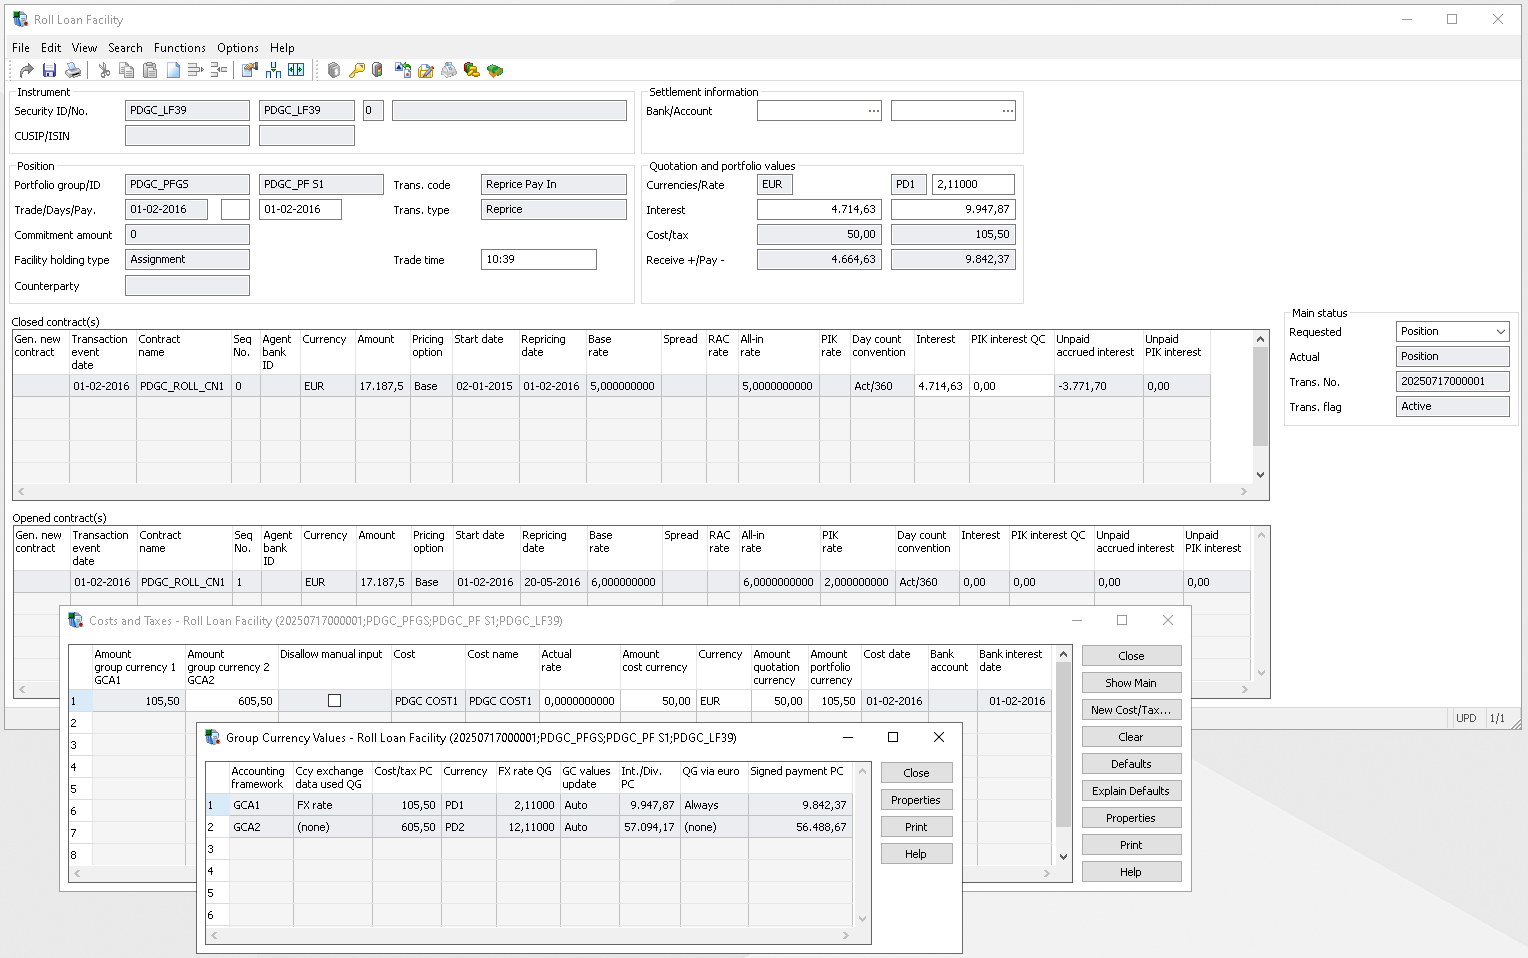Click the yellow key icon in toolbar
The height and width of the screenshot is (958, 1528).
point(356,70)
